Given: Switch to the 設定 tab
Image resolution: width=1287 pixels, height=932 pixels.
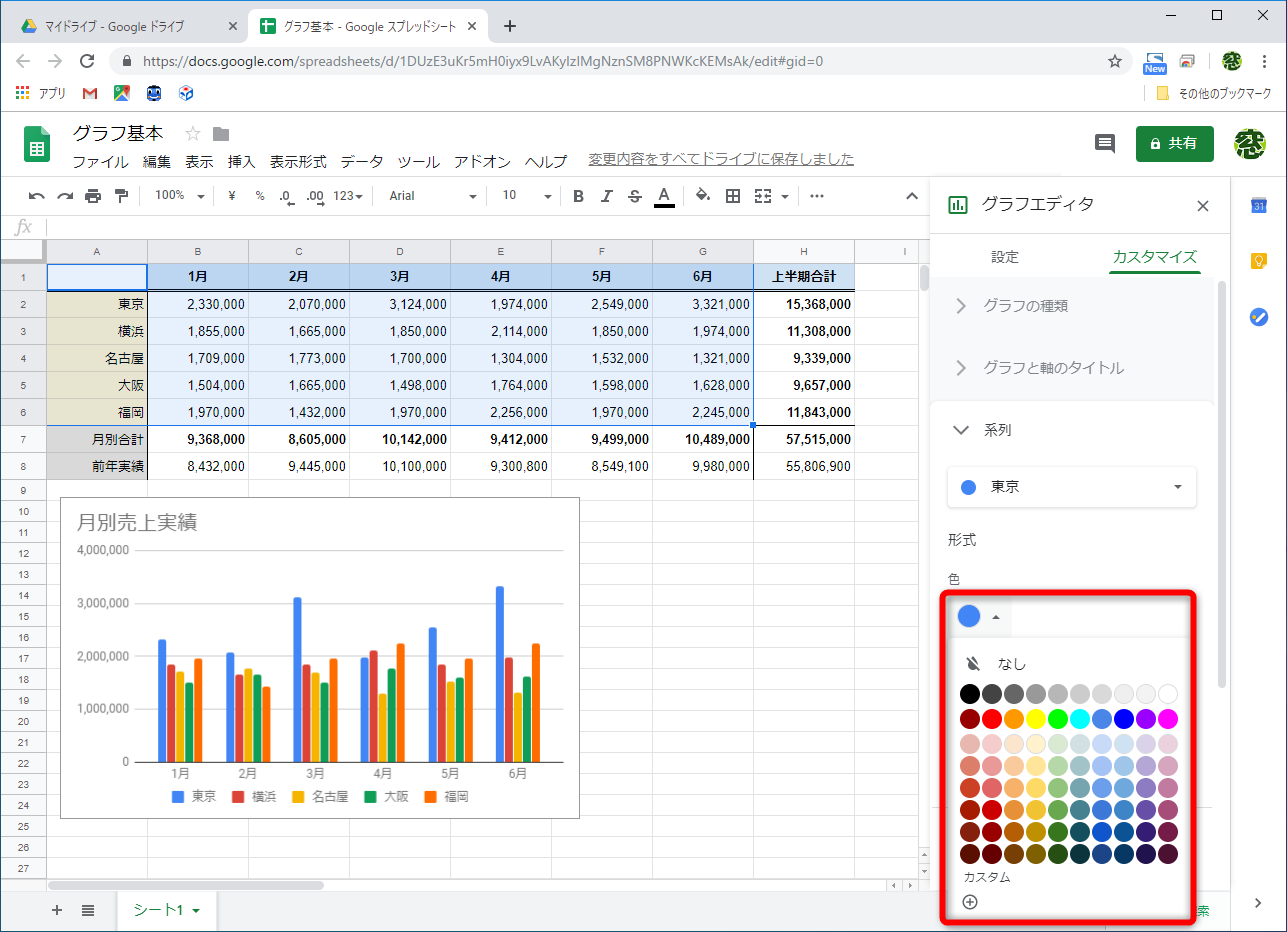Looking at the screenshot, I should point(1005,257).
